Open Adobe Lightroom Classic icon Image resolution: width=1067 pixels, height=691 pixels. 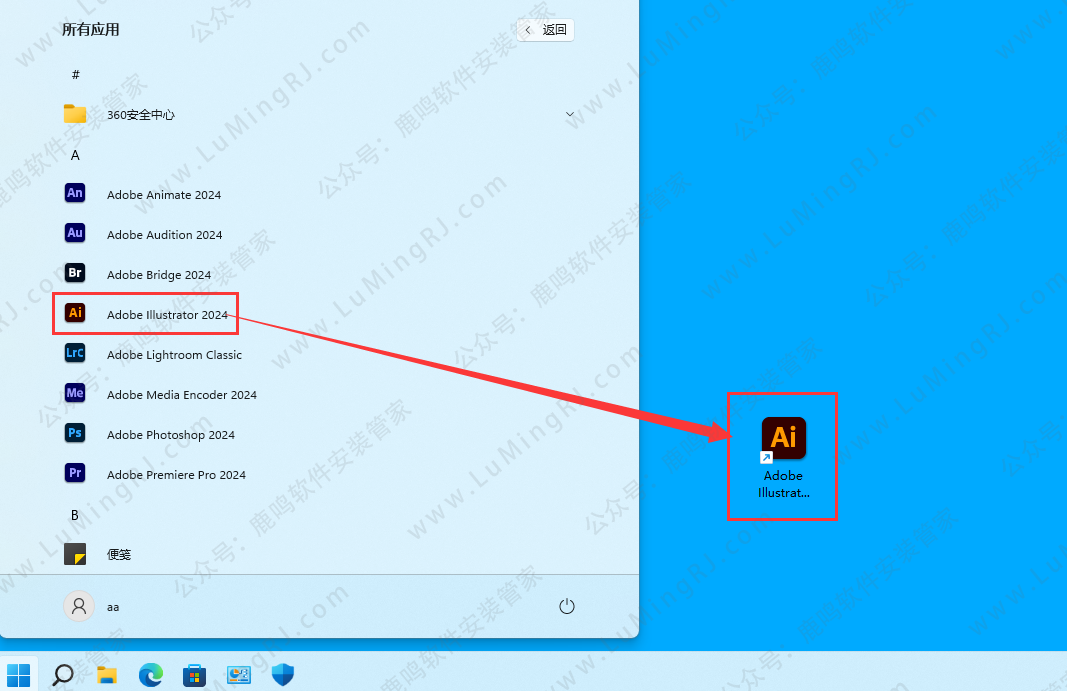(75, 353)
